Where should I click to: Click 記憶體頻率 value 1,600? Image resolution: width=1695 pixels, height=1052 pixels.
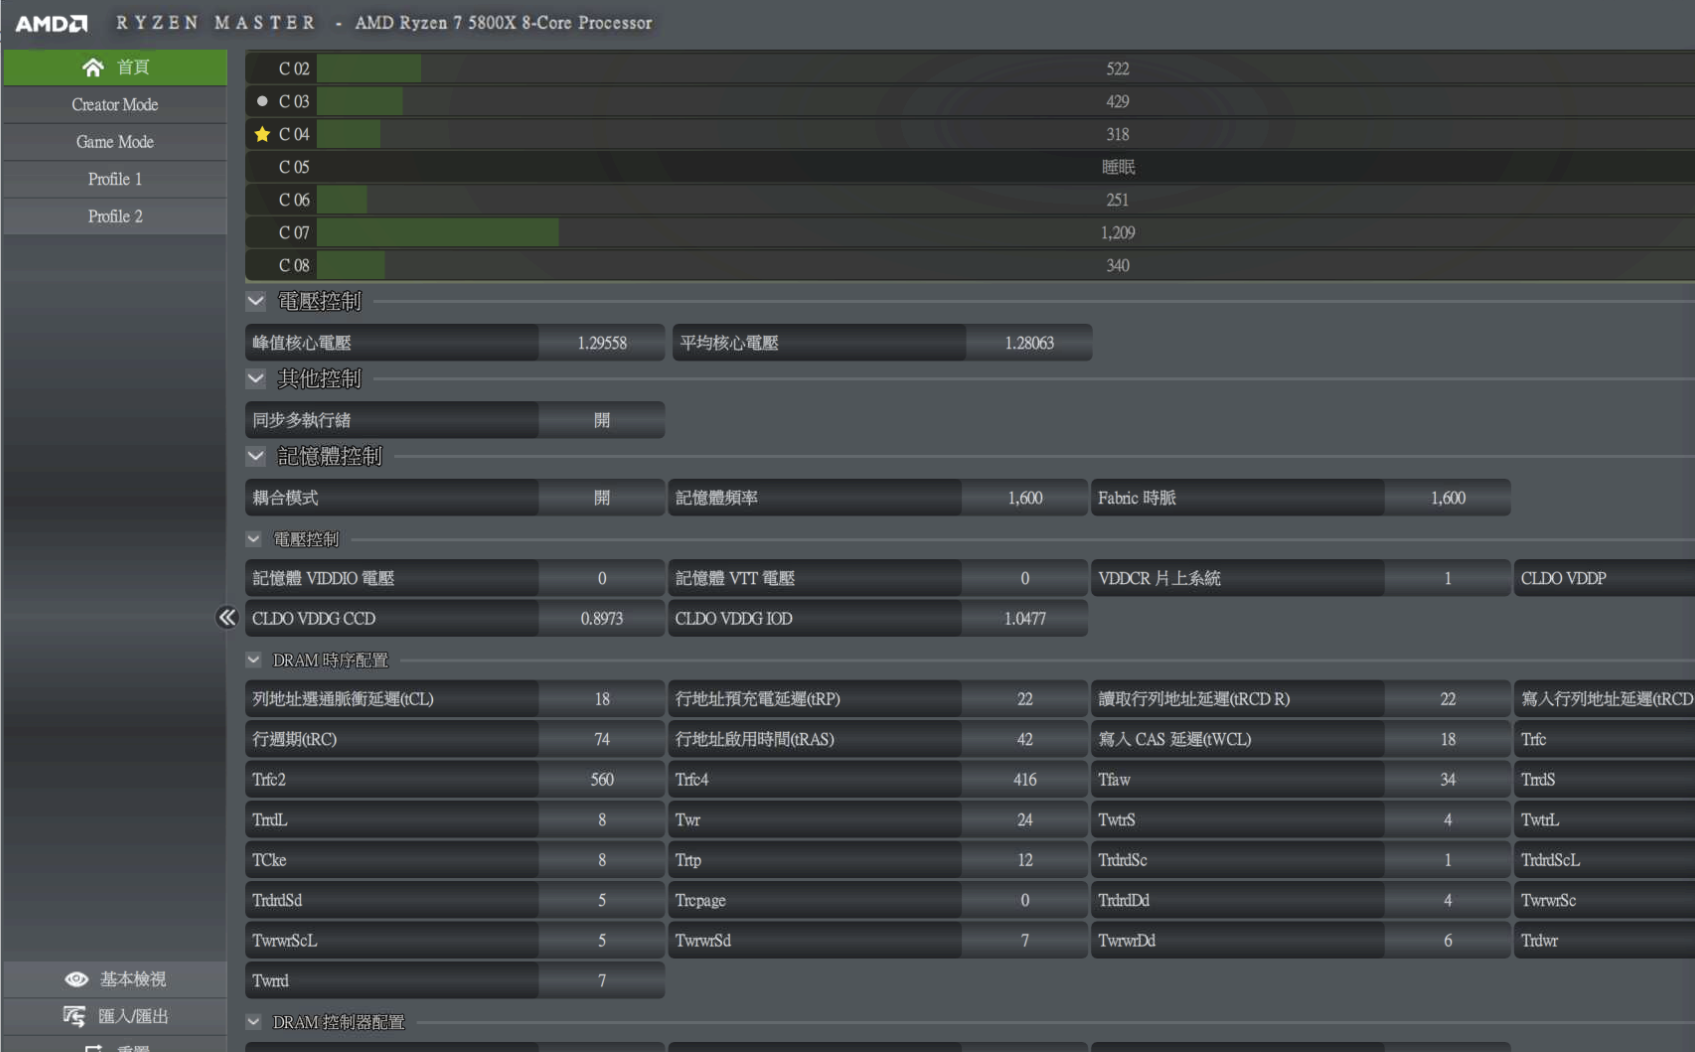coord(1025,497)
